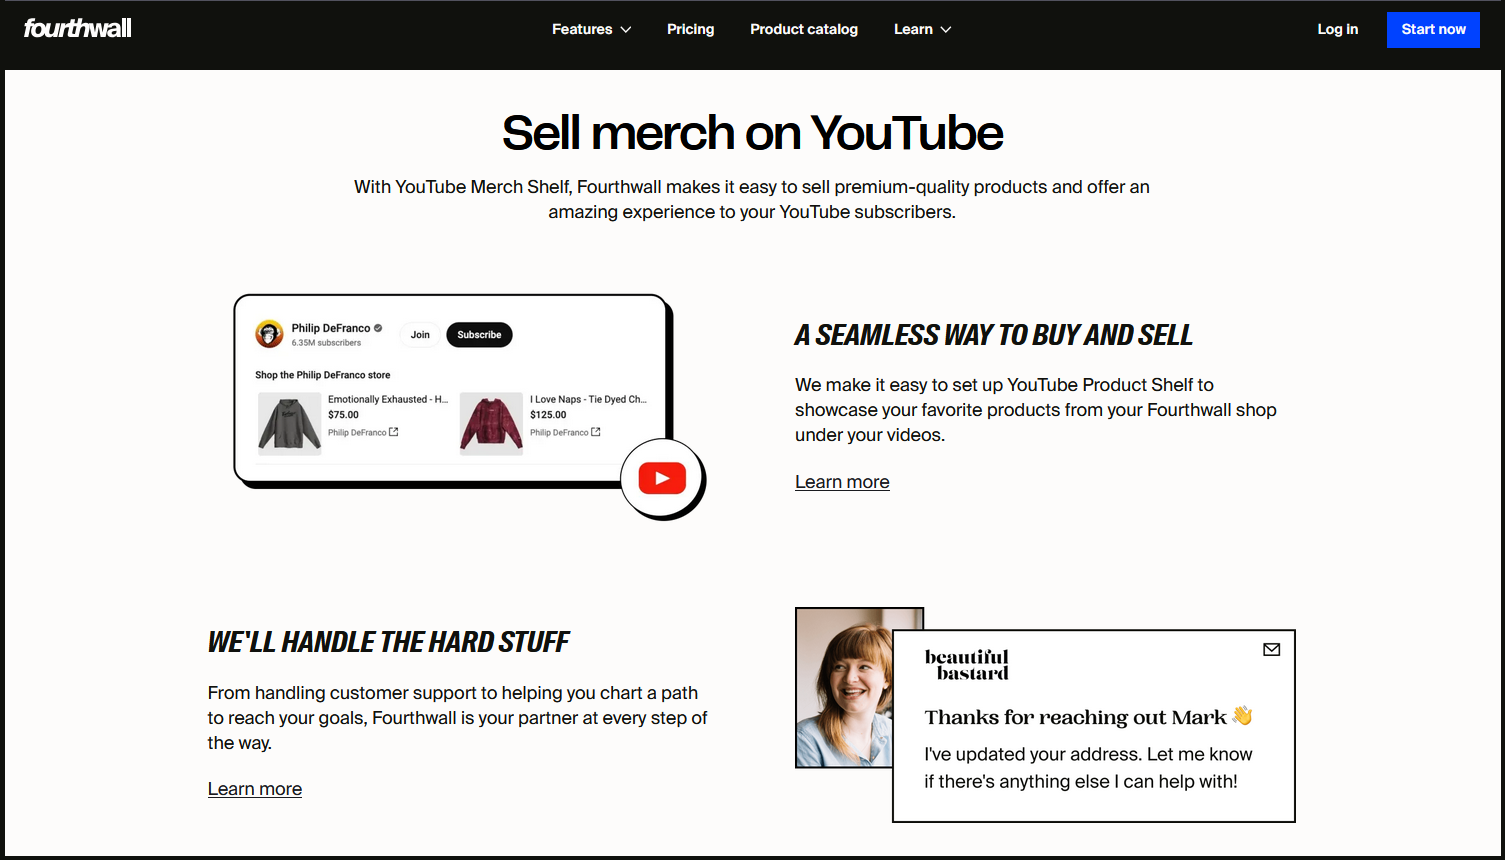The width and height of the screenshot is (1505, 860).
Task: Click the verified badge next to Philip DeFranco
Action: (x=379, y=327)
